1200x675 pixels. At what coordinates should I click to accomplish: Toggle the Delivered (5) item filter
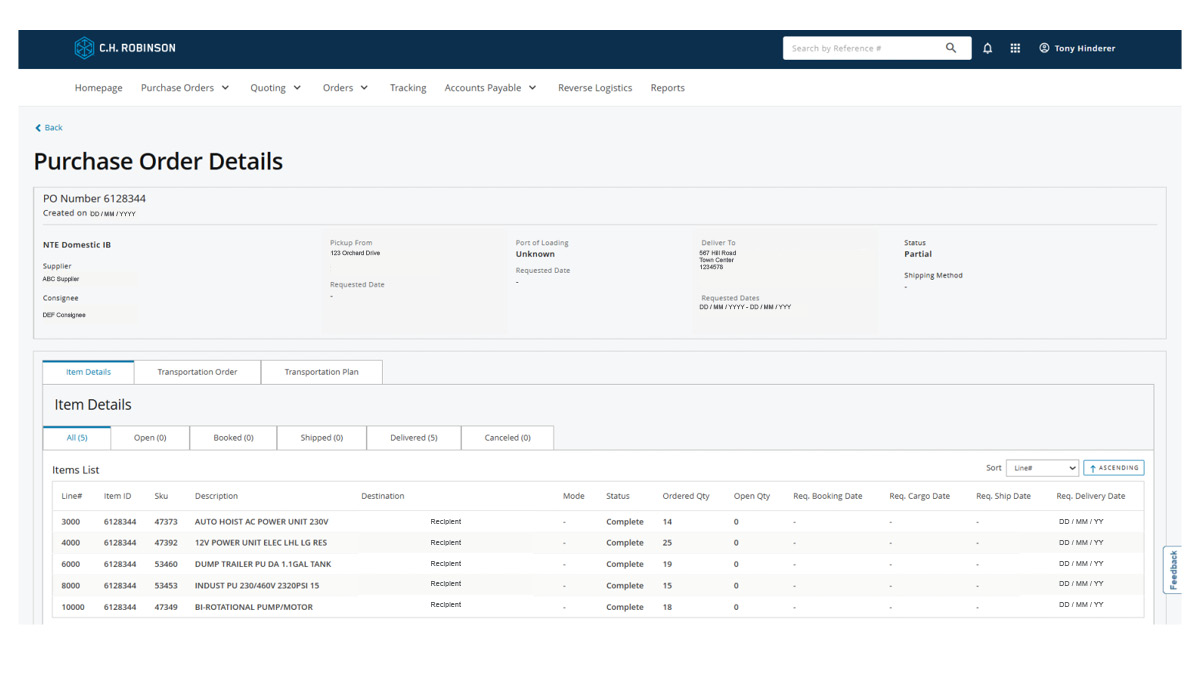414,437
